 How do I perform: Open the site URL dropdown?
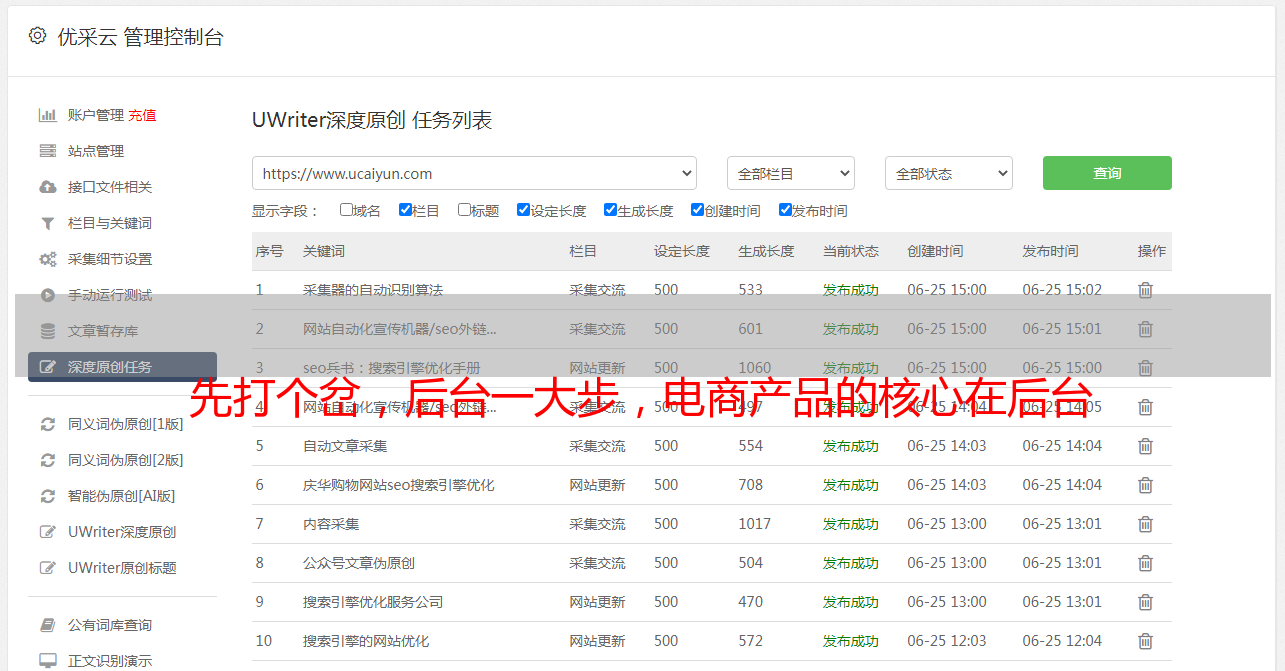pyautogui.click(x=474, y=173)
